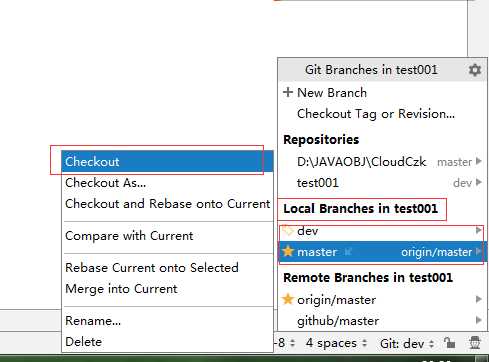Choose Rename... for the branch
Viewport: 489px width, 362px height.
point(167,321)
